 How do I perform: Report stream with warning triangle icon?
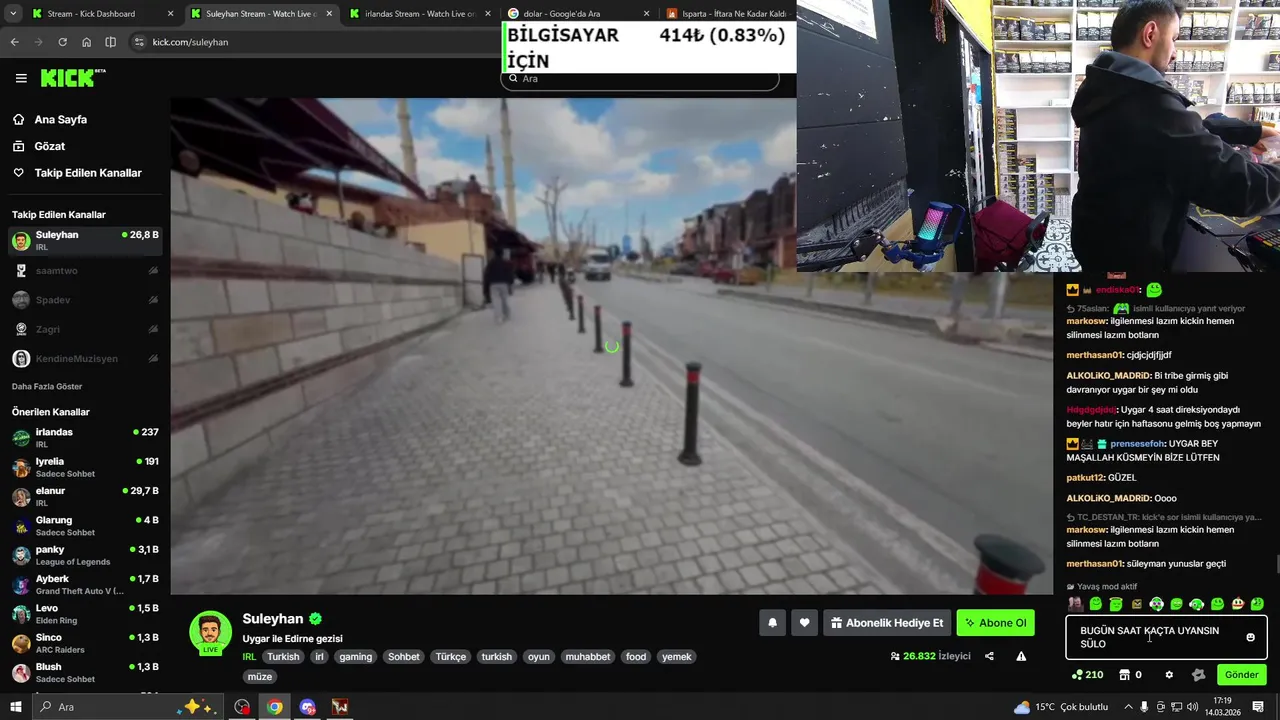[1021, 656]
